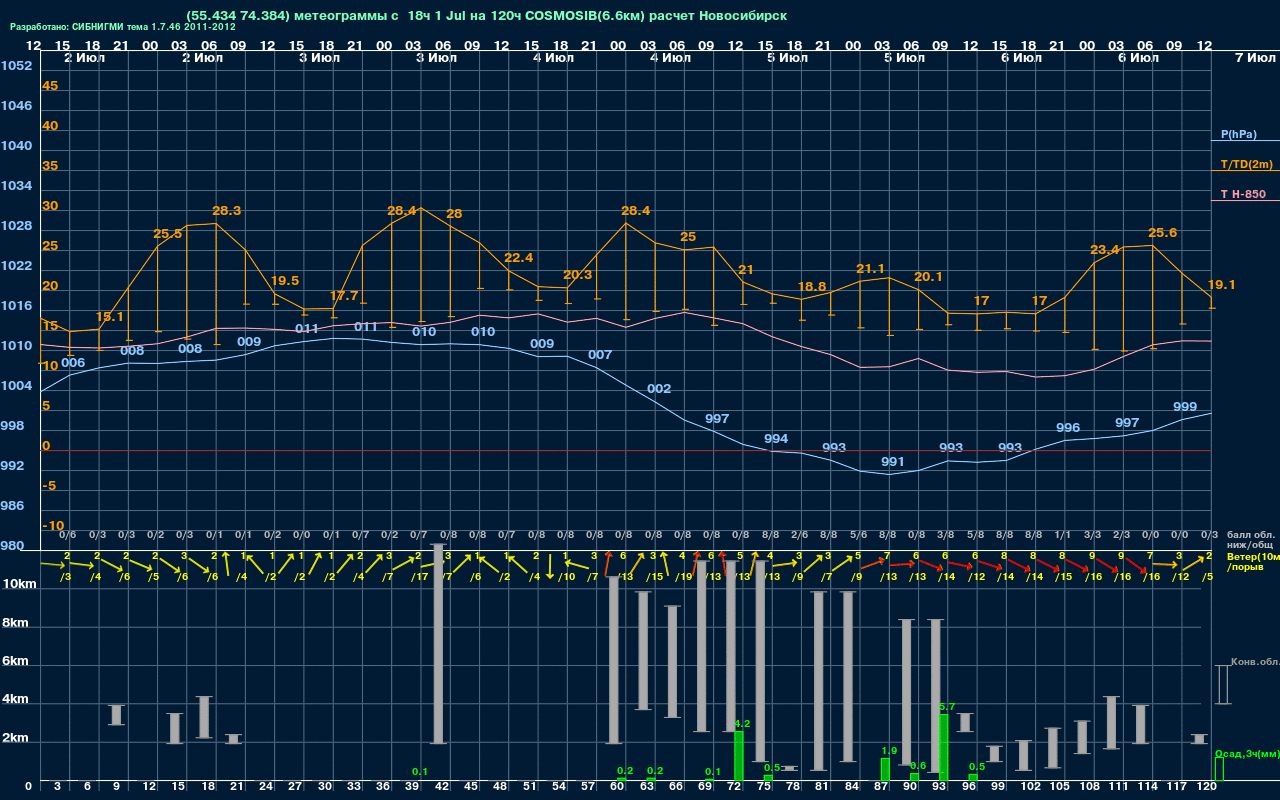Click the green precipitation bar at hour 72
Image resolution: width=1280 pixels, height=800 pixels.
tap(739, 756)
